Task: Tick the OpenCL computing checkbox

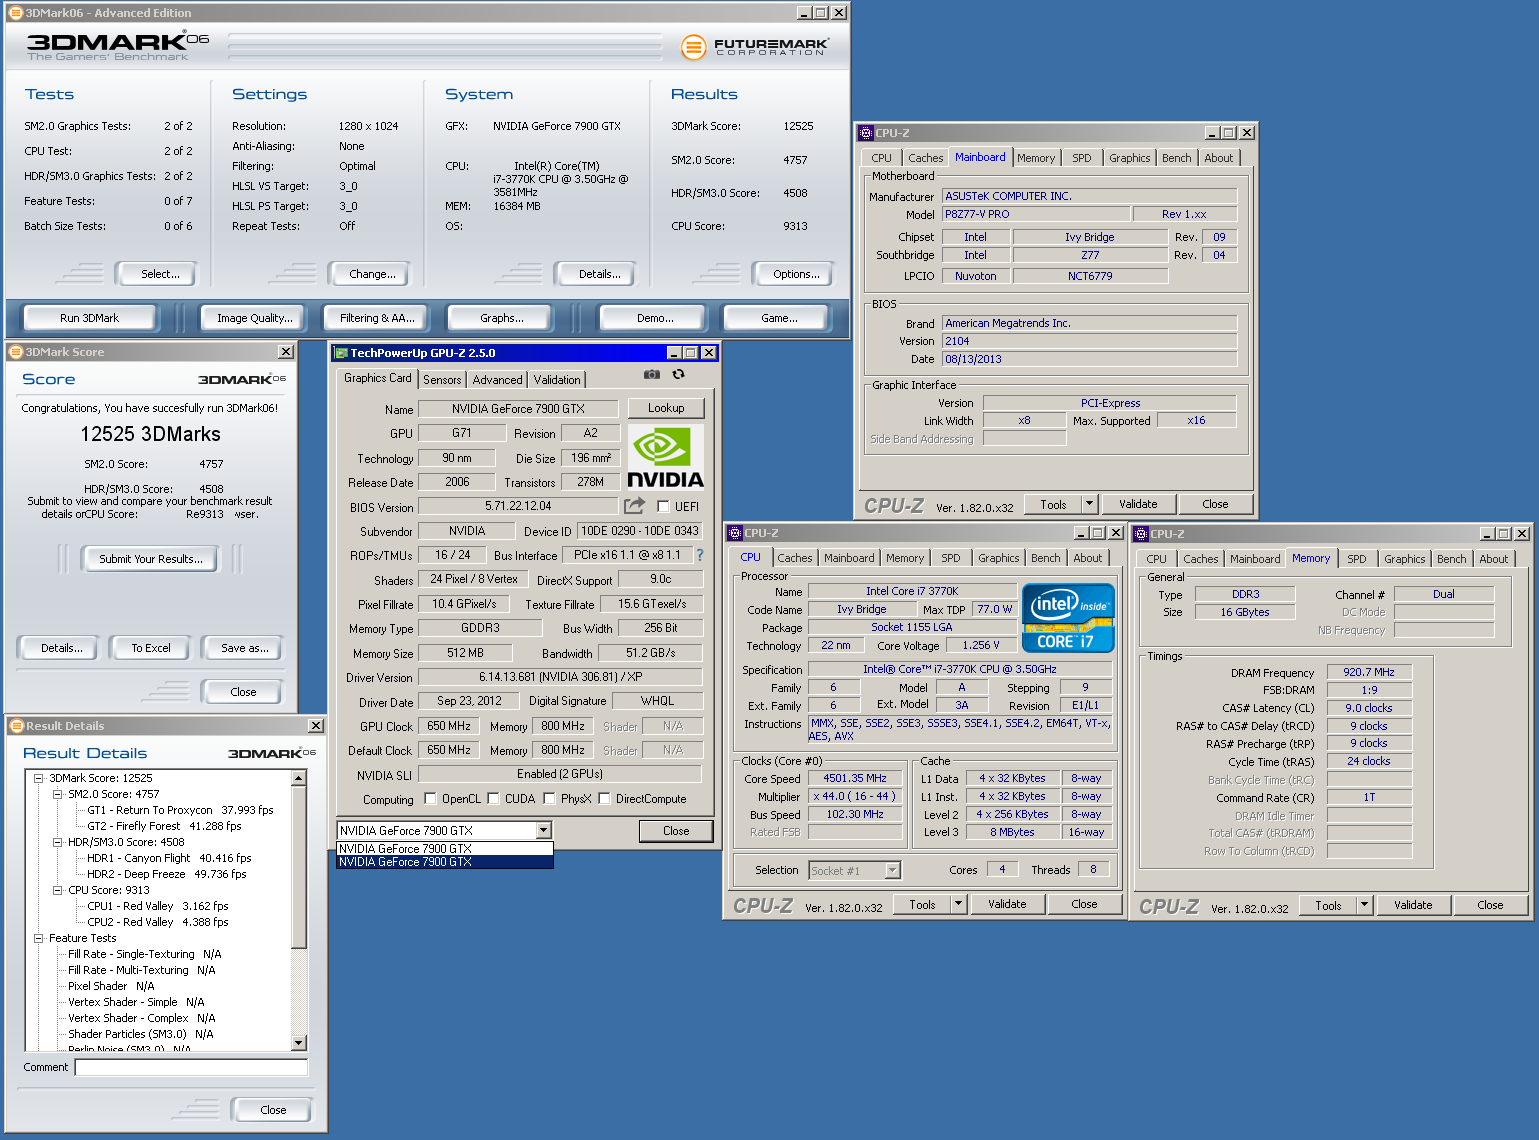Action: [431, 799]
